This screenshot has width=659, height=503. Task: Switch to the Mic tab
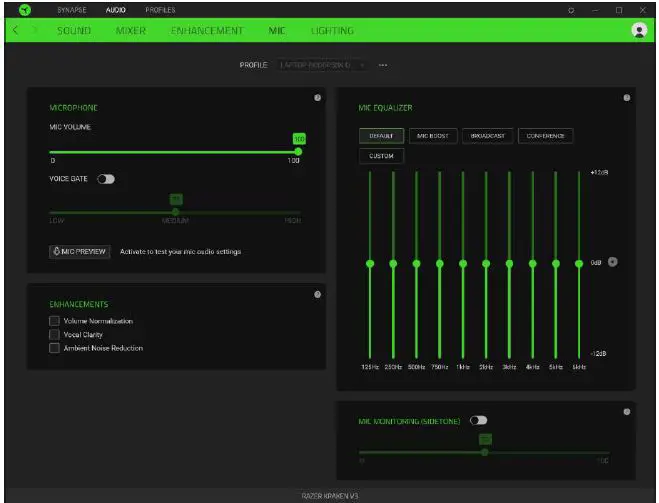tap(277, 31)
